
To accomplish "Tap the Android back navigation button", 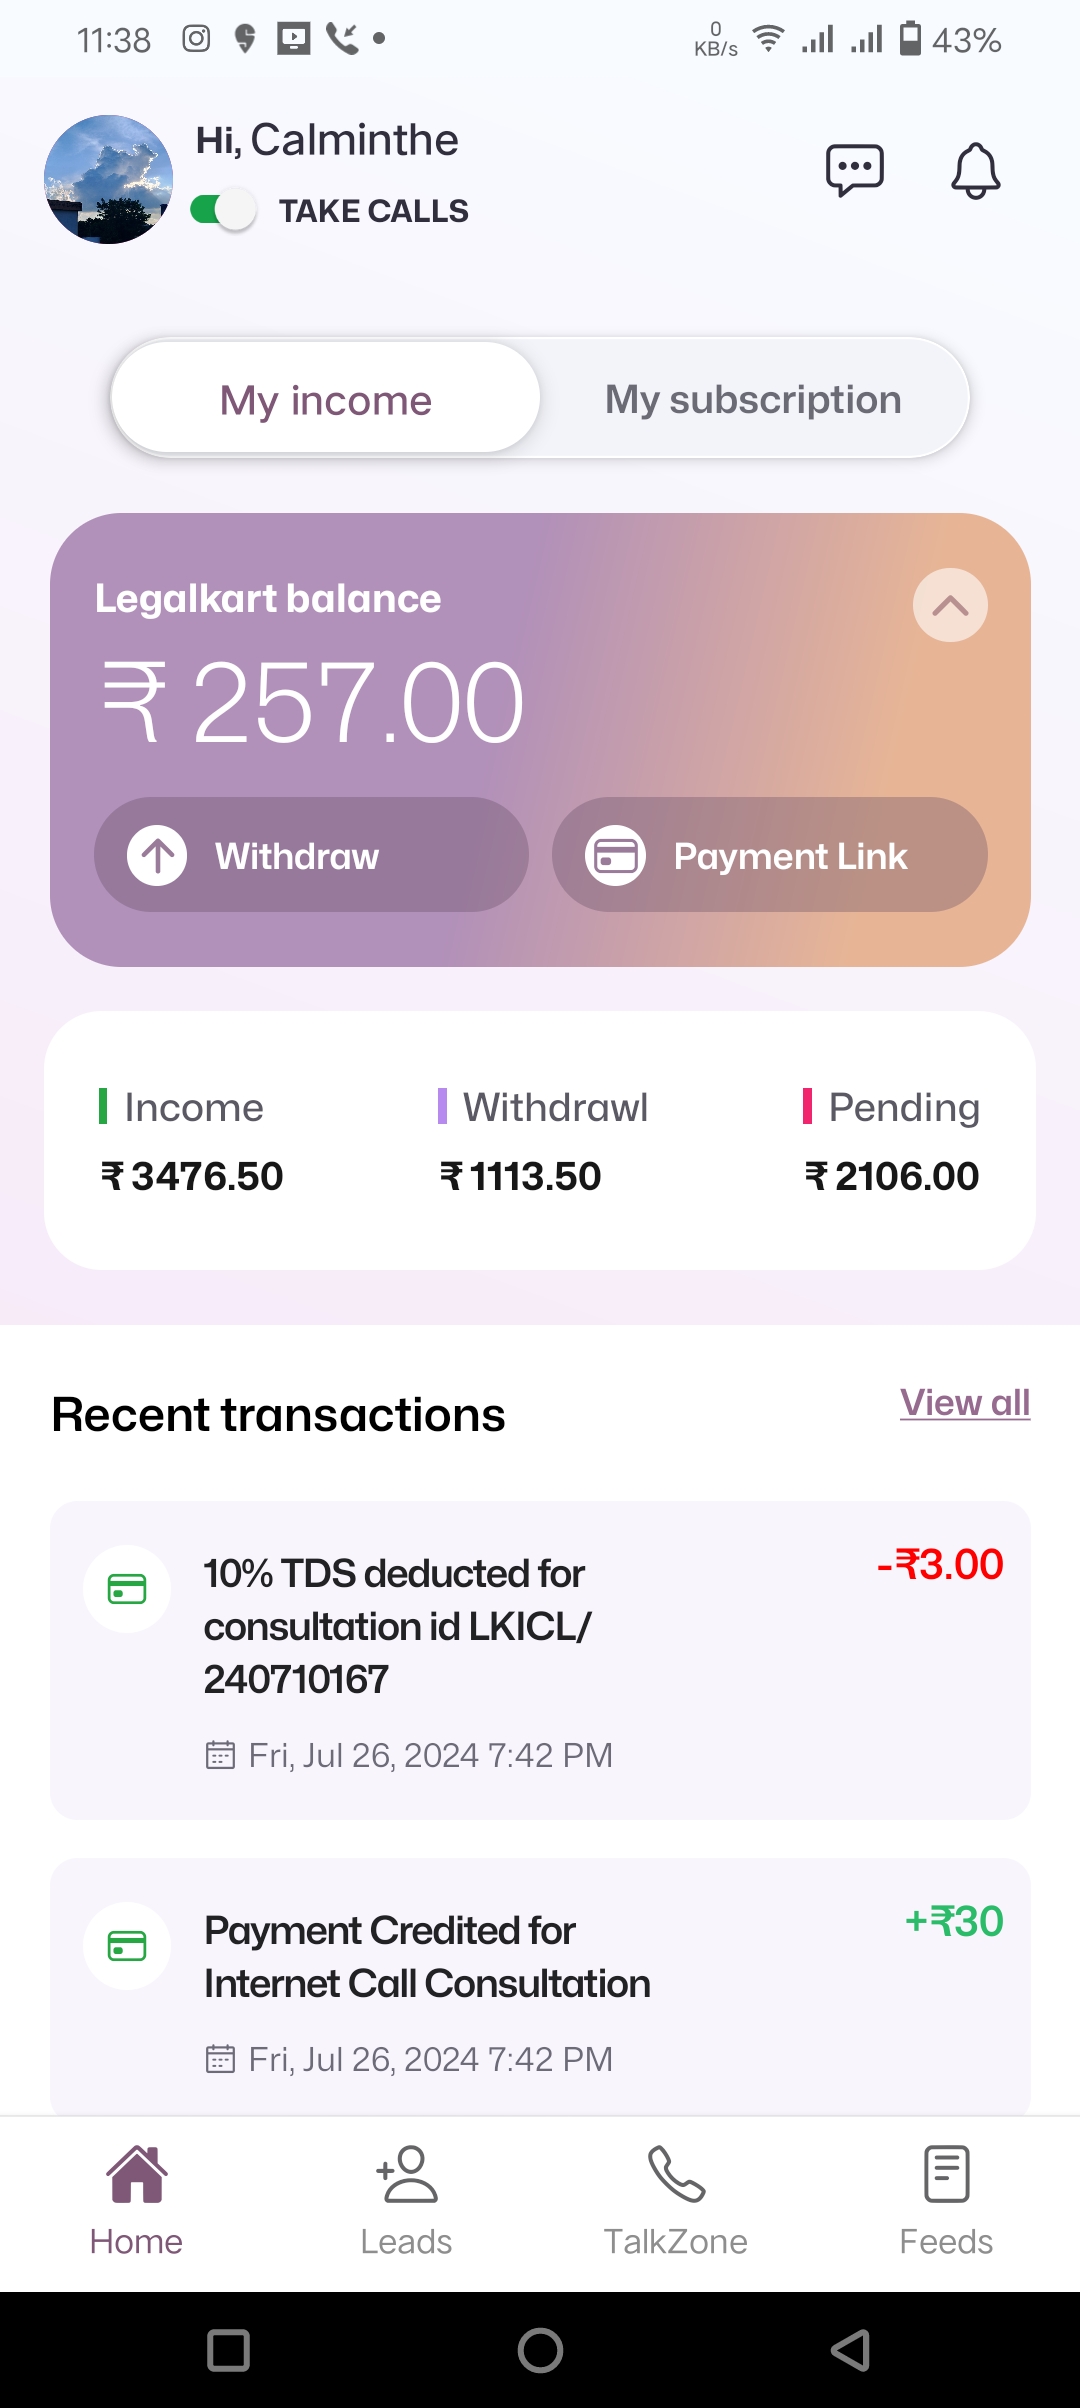I will point(850,2350).
